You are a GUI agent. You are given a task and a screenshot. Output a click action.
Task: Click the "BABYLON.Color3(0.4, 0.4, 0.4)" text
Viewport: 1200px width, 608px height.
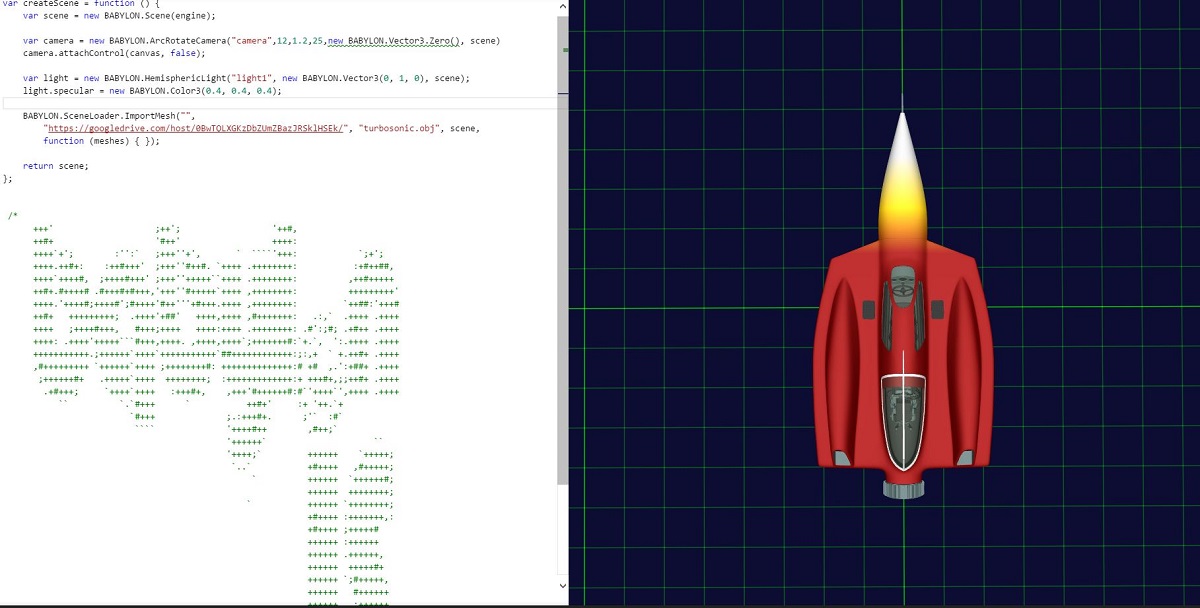pos(203,91)
